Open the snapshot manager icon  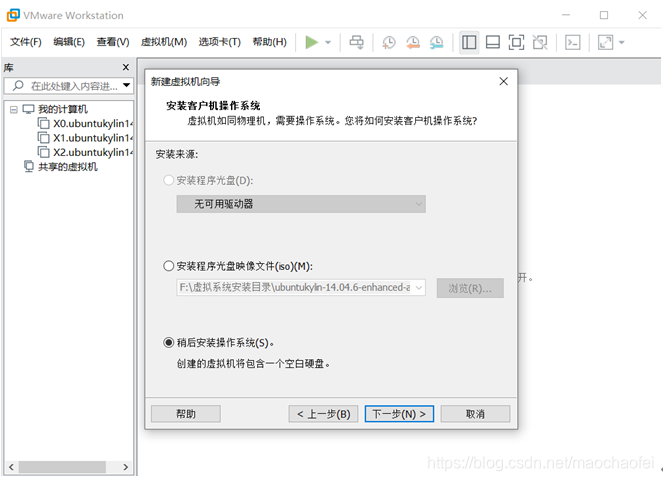point(436,42)
